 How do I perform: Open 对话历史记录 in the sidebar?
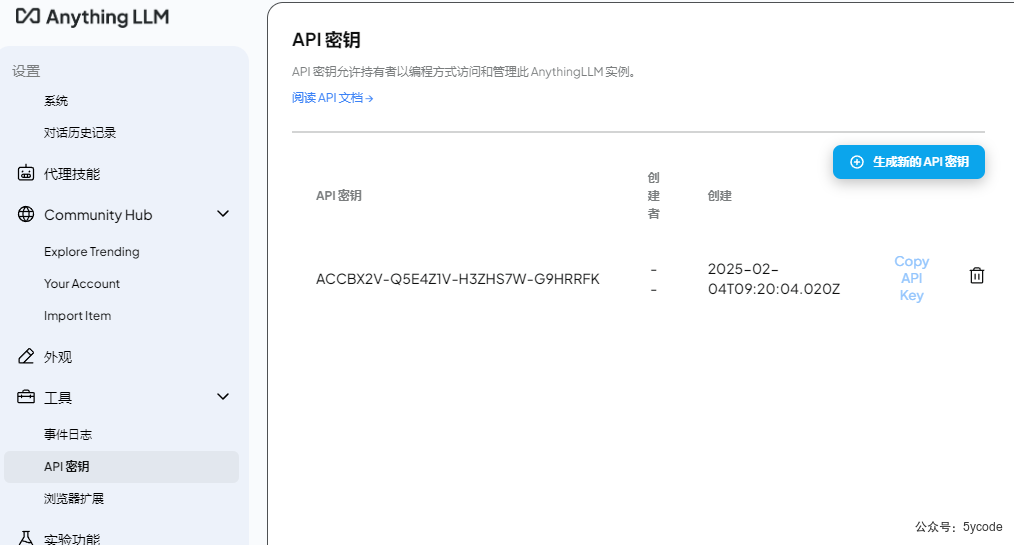80,133
